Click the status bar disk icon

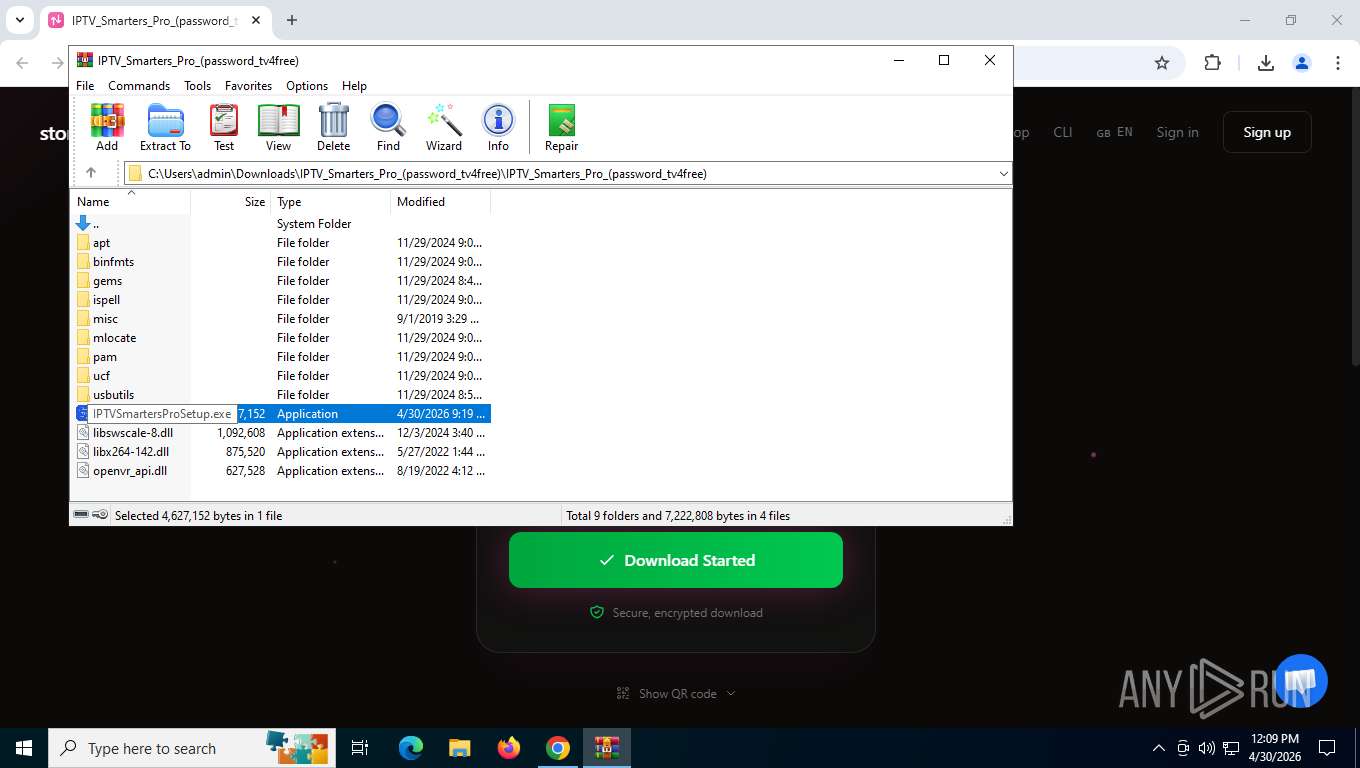tap(81, 515)
